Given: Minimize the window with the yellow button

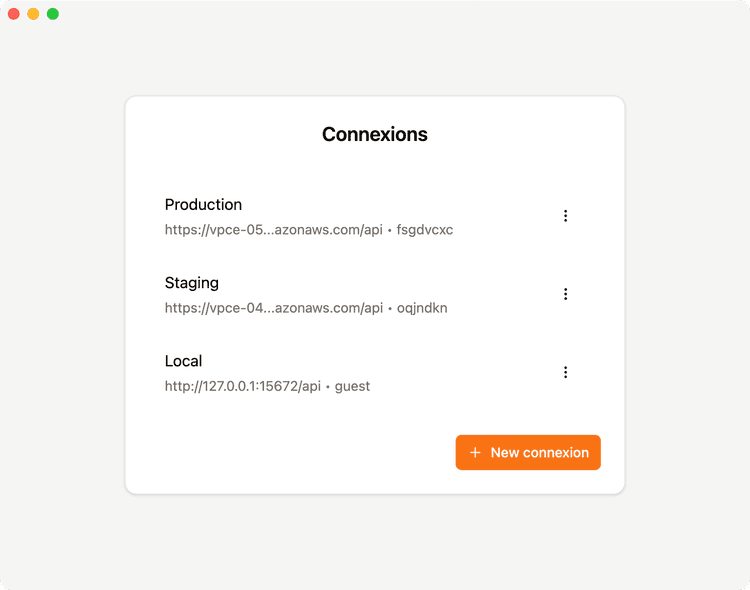Looking at the screenshot, I should pos(33,14).
